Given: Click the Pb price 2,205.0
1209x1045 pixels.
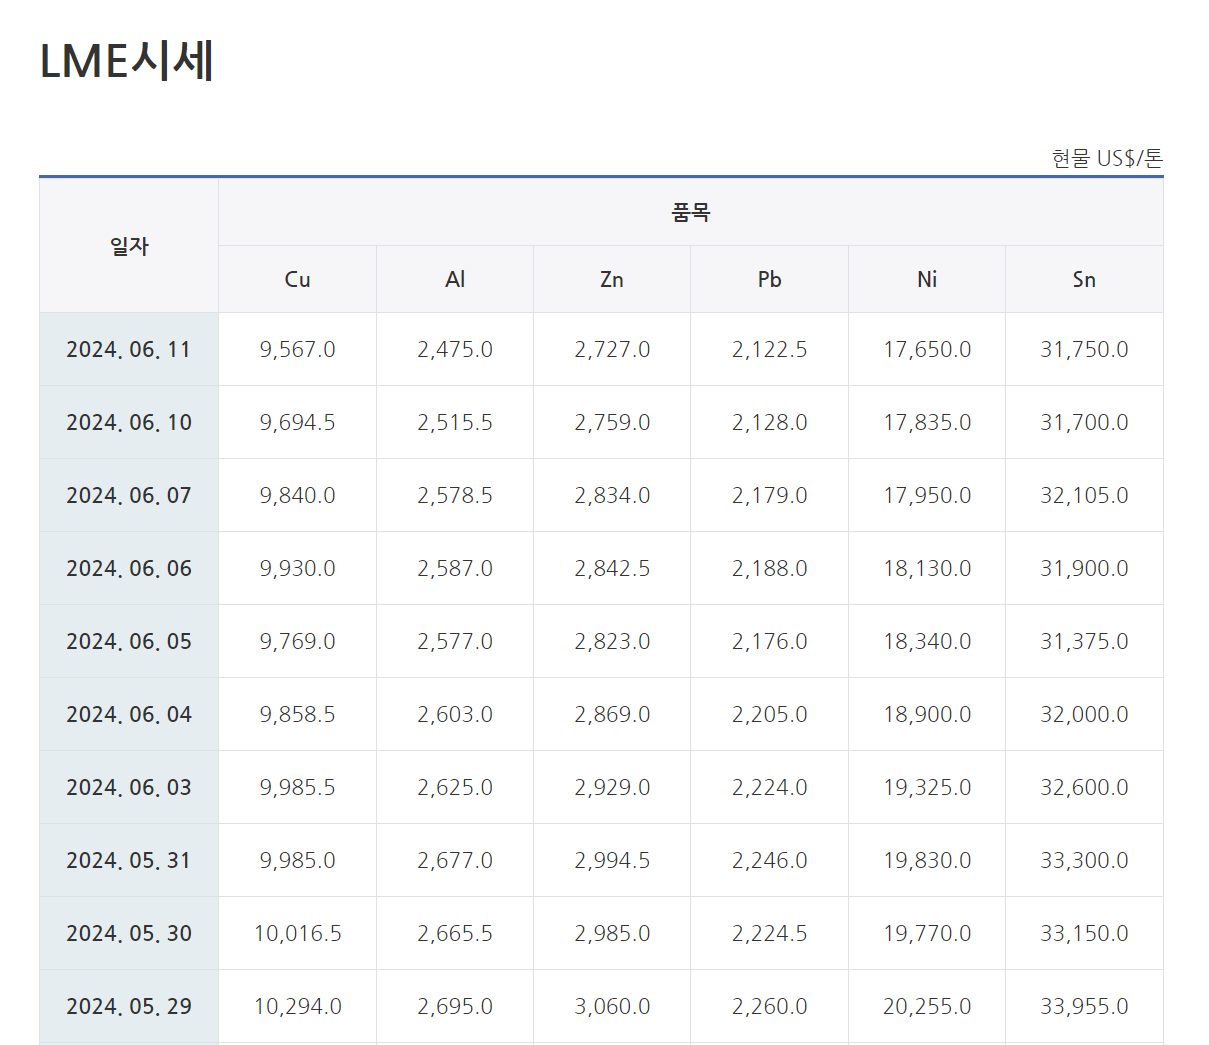Looking at the screenshot, I should click(x=769, y=715).
